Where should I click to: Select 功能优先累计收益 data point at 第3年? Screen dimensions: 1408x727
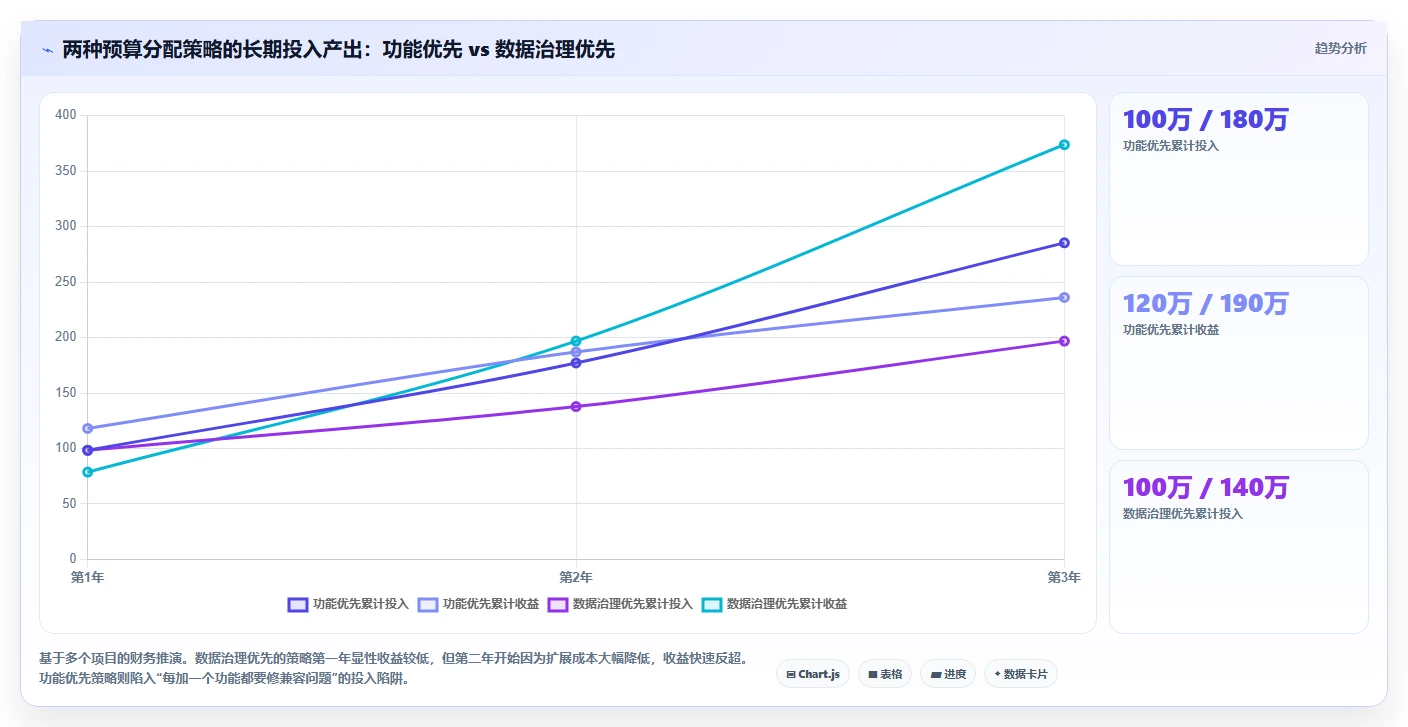pyautogui.click(x=1064, y=297)
